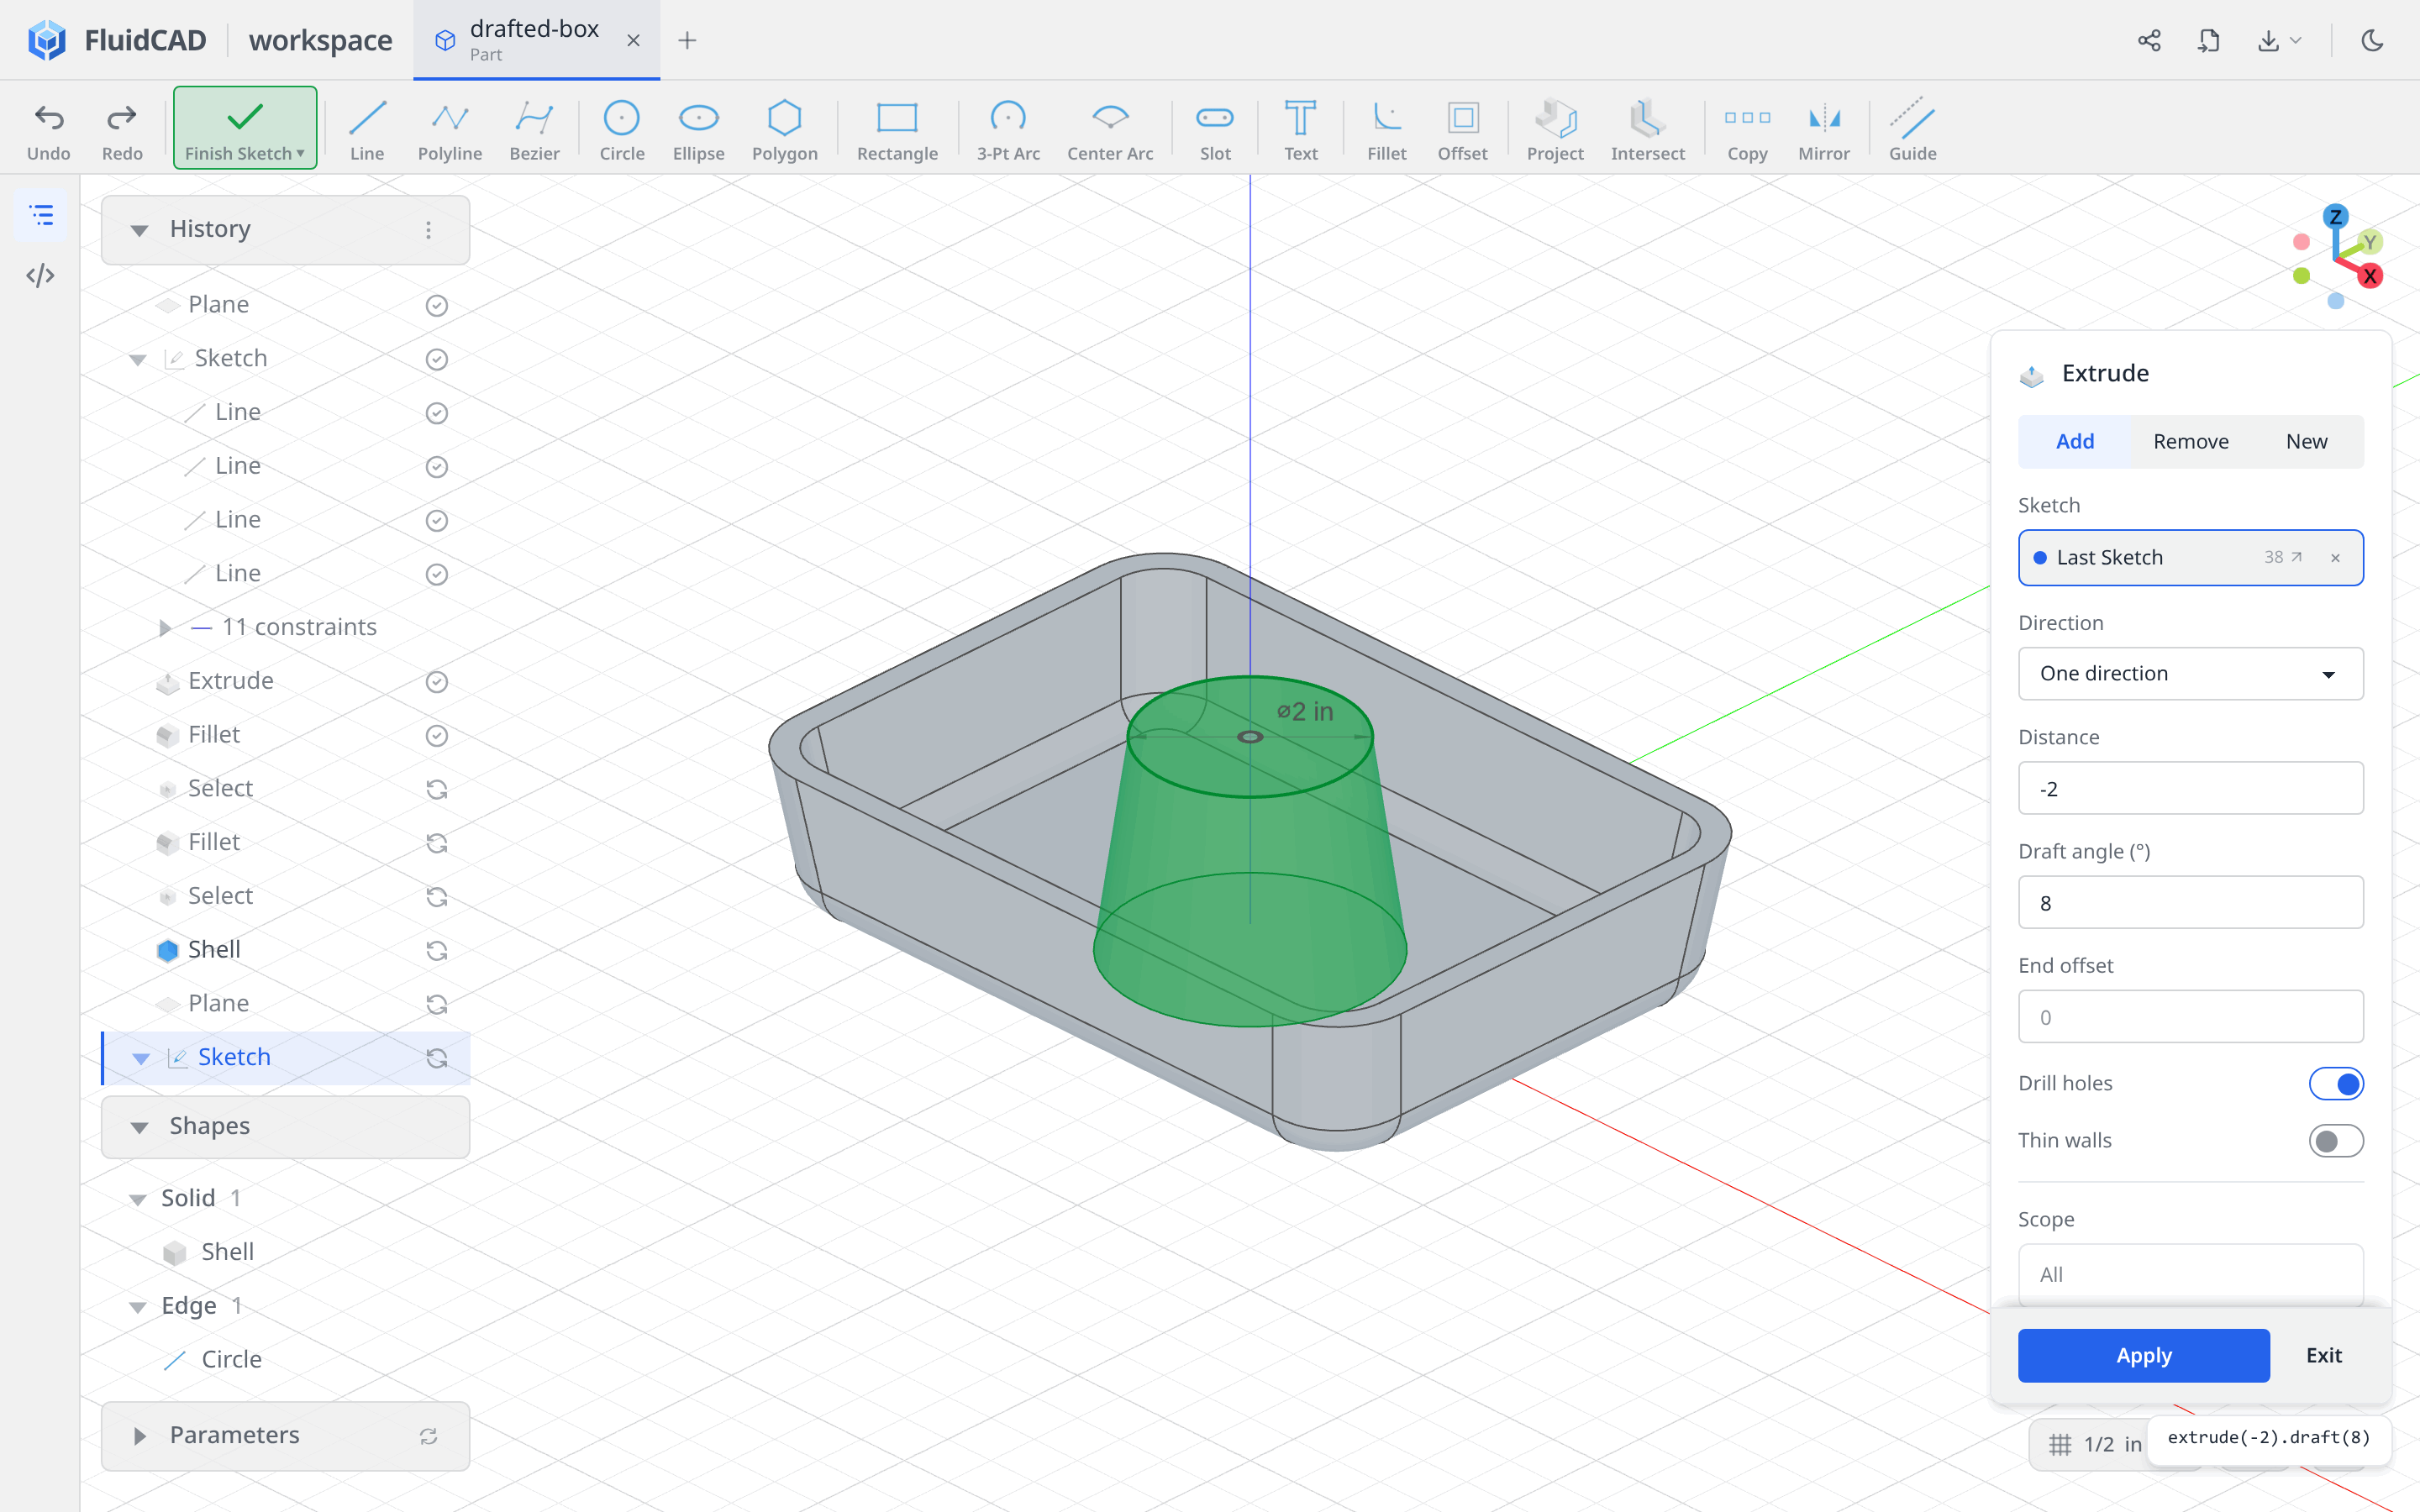Collapse the History panel
Image resolution: width=2420 pixels, height=1512 pixels.
139,230
